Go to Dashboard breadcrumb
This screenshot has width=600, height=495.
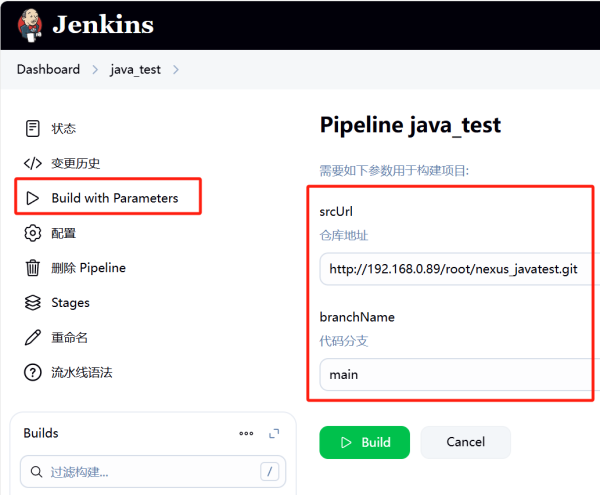coord(49,69)
